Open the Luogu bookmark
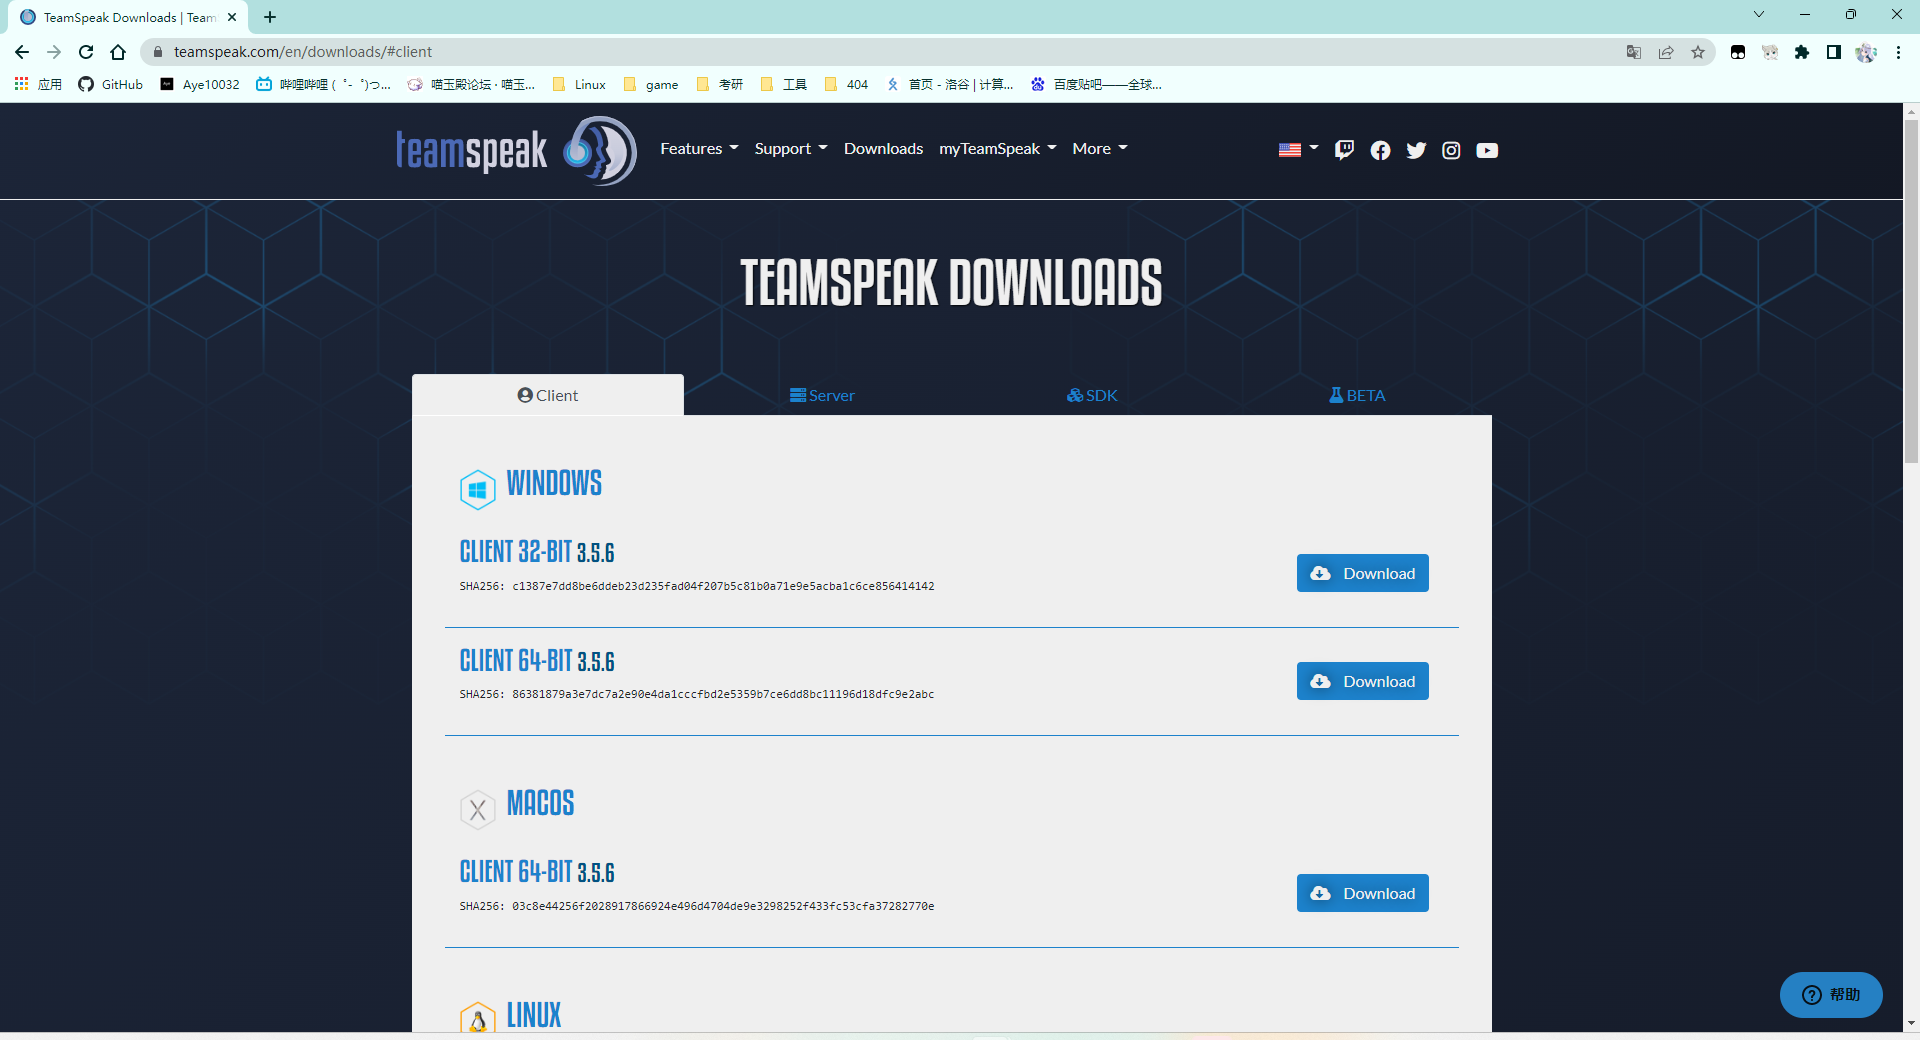The height and width of the screenshot is (1040, 1920). pos(950,84)
